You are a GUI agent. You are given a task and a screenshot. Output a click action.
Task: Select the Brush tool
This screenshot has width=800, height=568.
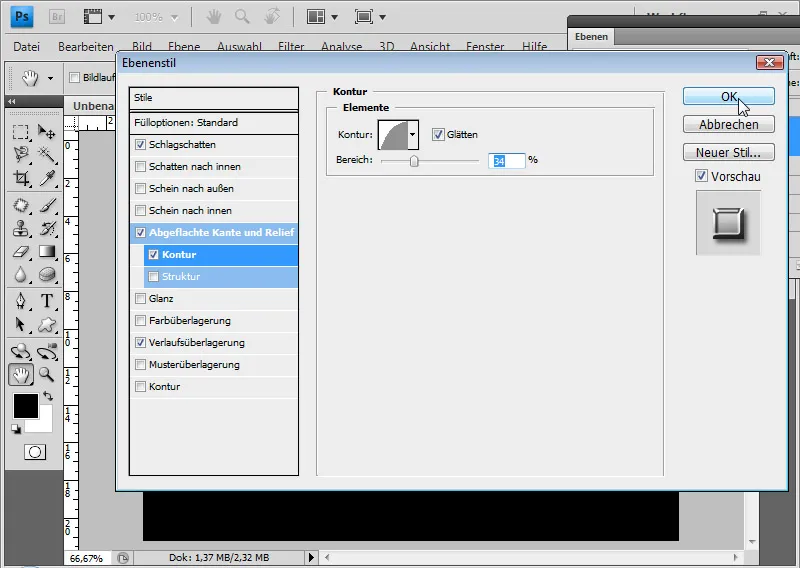(x=47, y=206)
